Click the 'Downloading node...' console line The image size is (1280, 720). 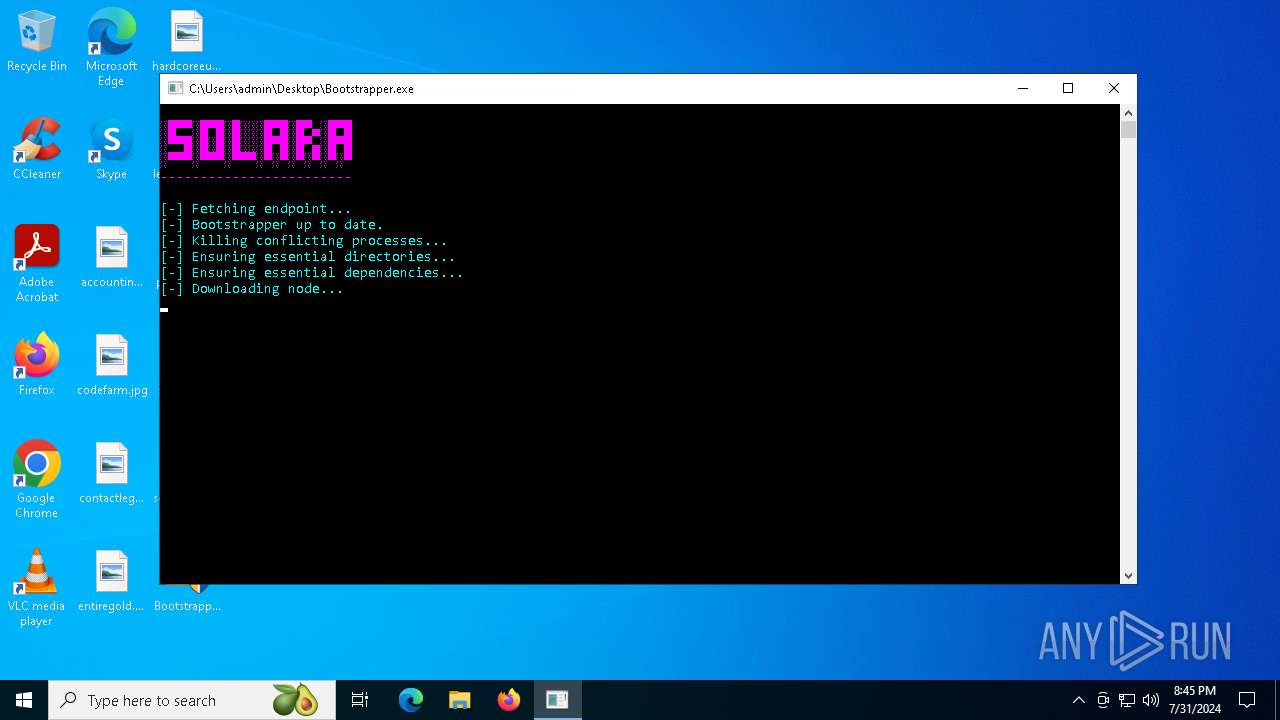point(252,289)
